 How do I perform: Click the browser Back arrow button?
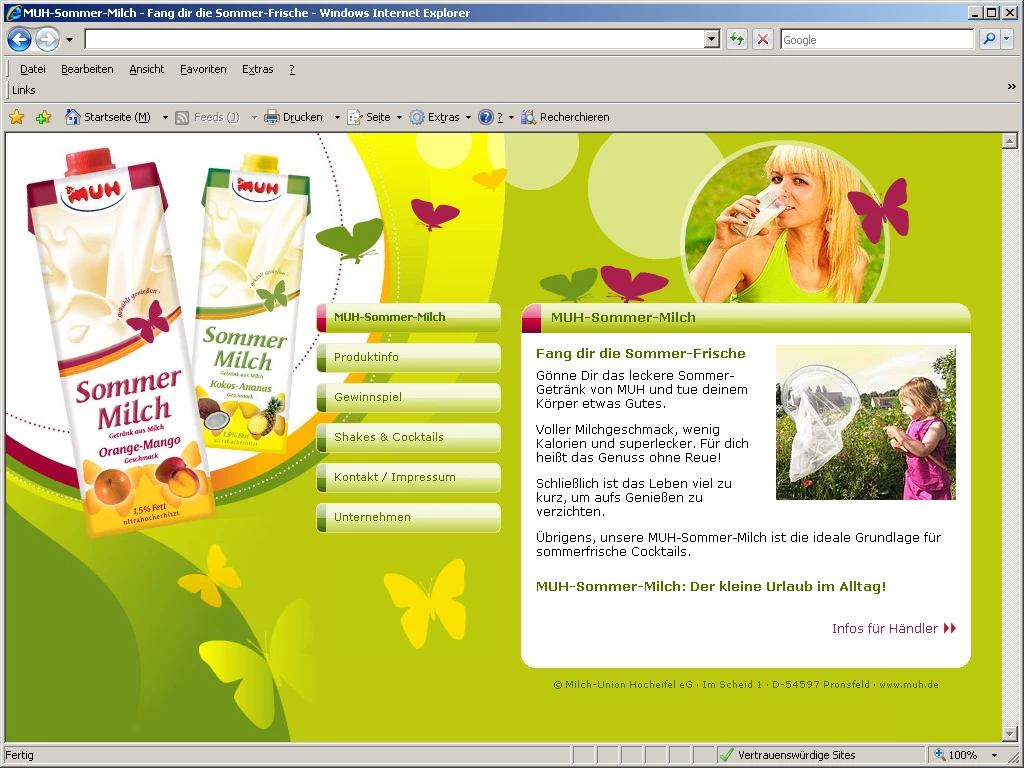[19, 40]
